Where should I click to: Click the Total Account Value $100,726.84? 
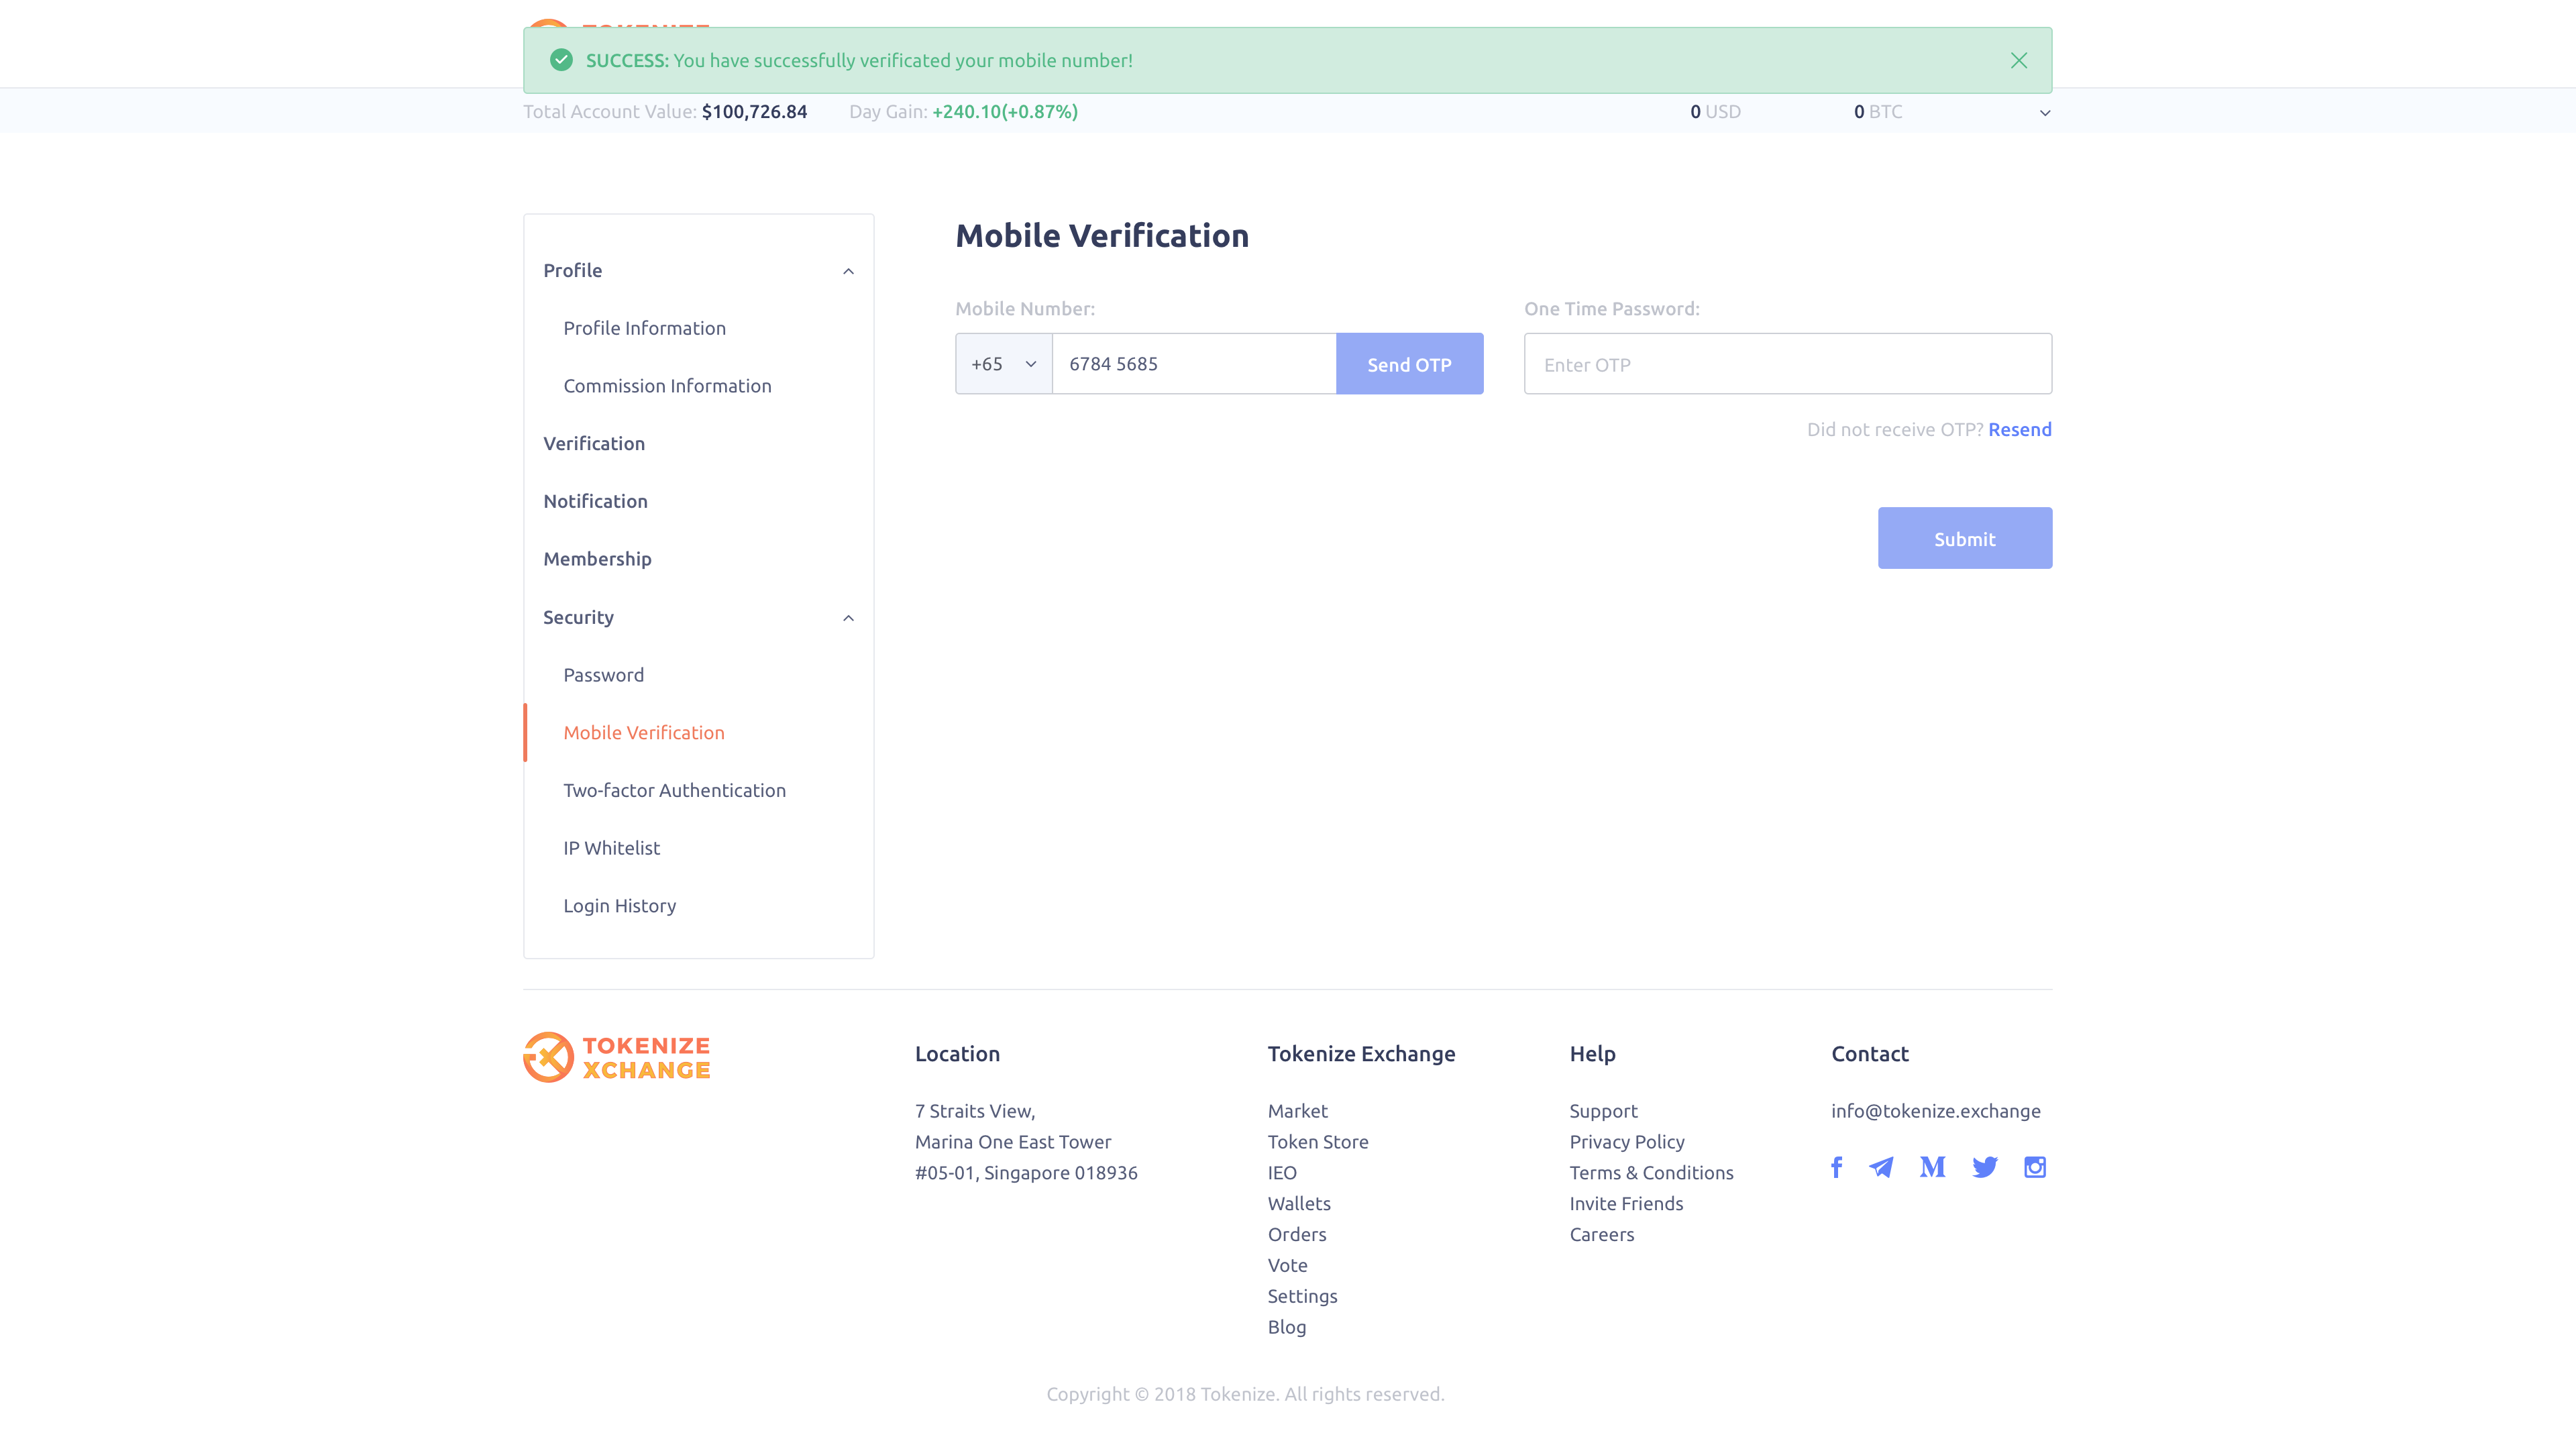[754, 112]
